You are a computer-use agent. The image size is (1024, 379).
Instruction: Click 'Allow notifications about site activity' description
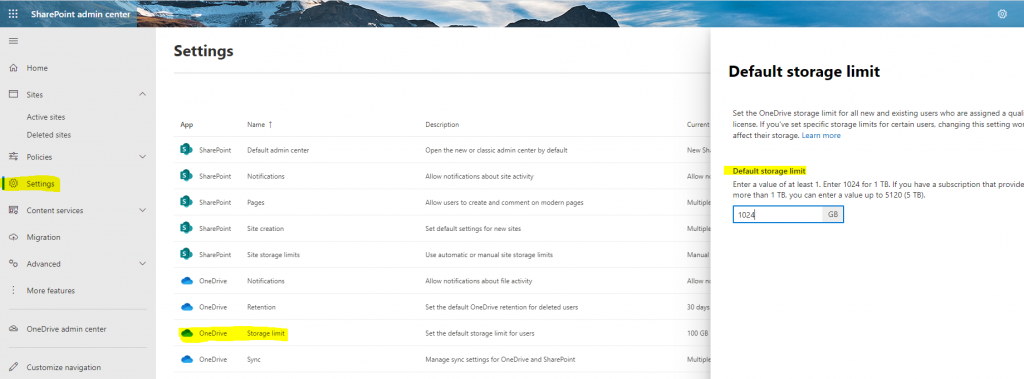(479, 176)
